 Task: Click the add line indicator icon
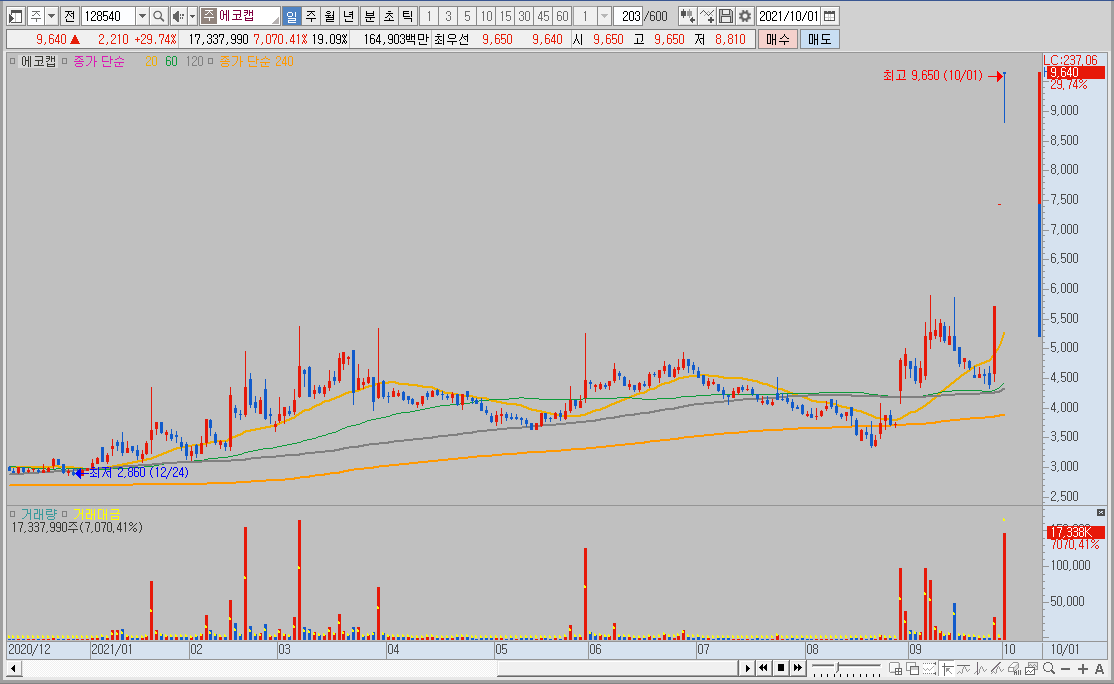[x=706, y=16]
